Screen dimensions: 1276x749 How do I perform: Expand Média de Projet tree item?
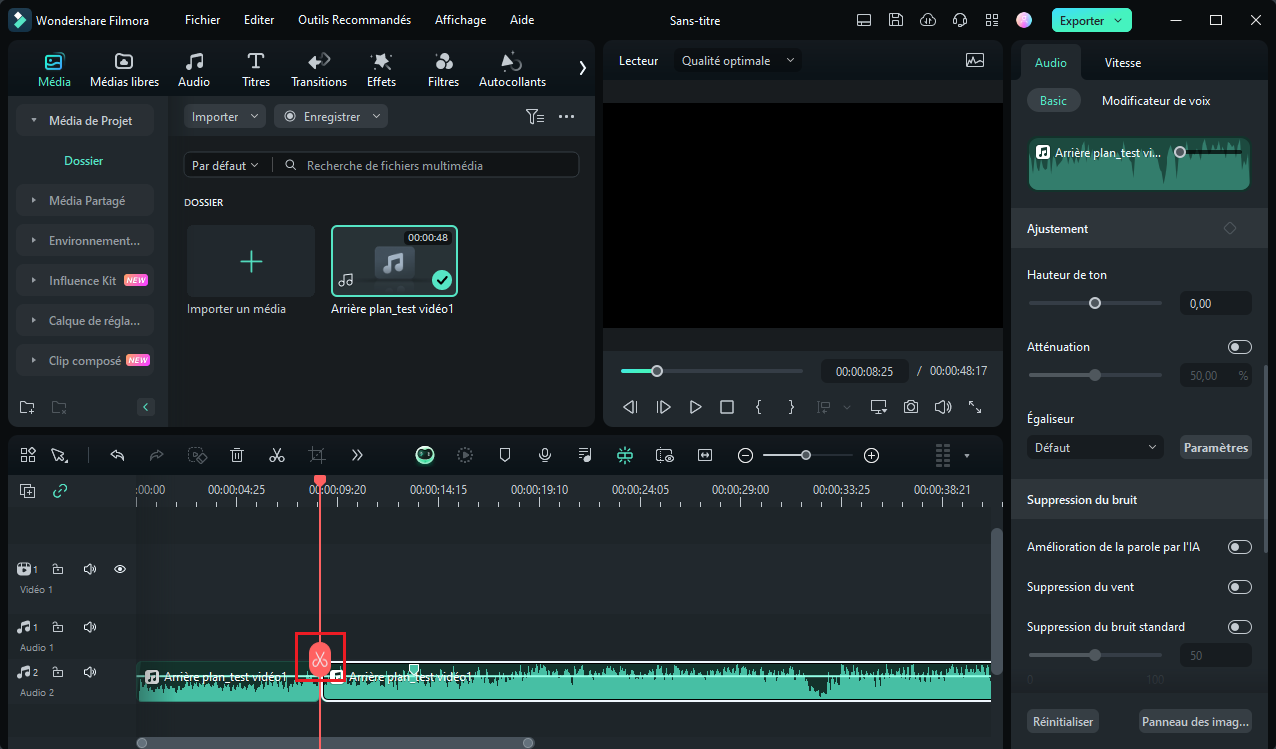click(85, 121)
